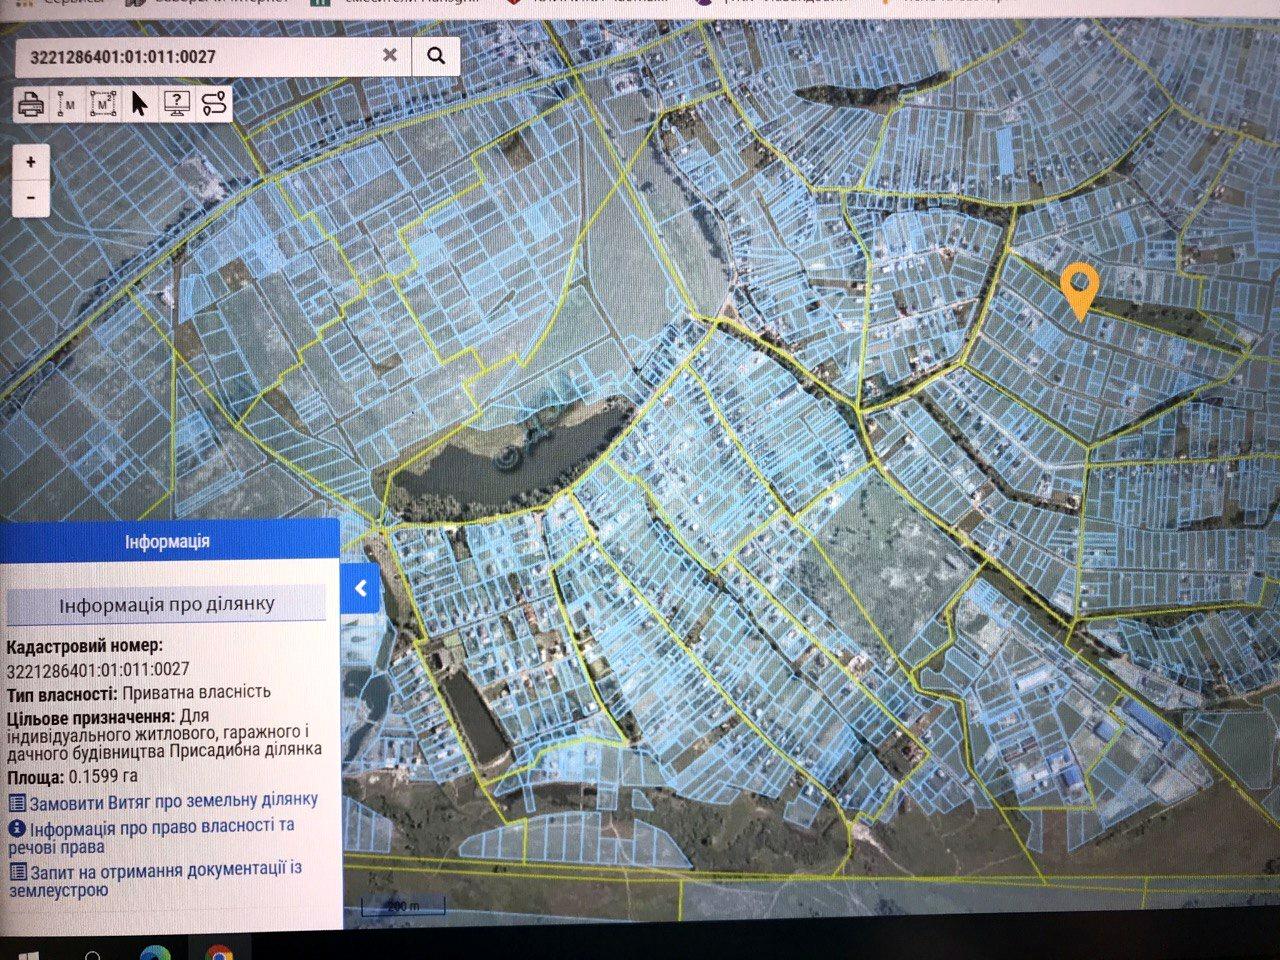Open Замовити Витяг про земельну ділянку link
This screenshot has height=960, width=1280.
(x=172, y=800)
